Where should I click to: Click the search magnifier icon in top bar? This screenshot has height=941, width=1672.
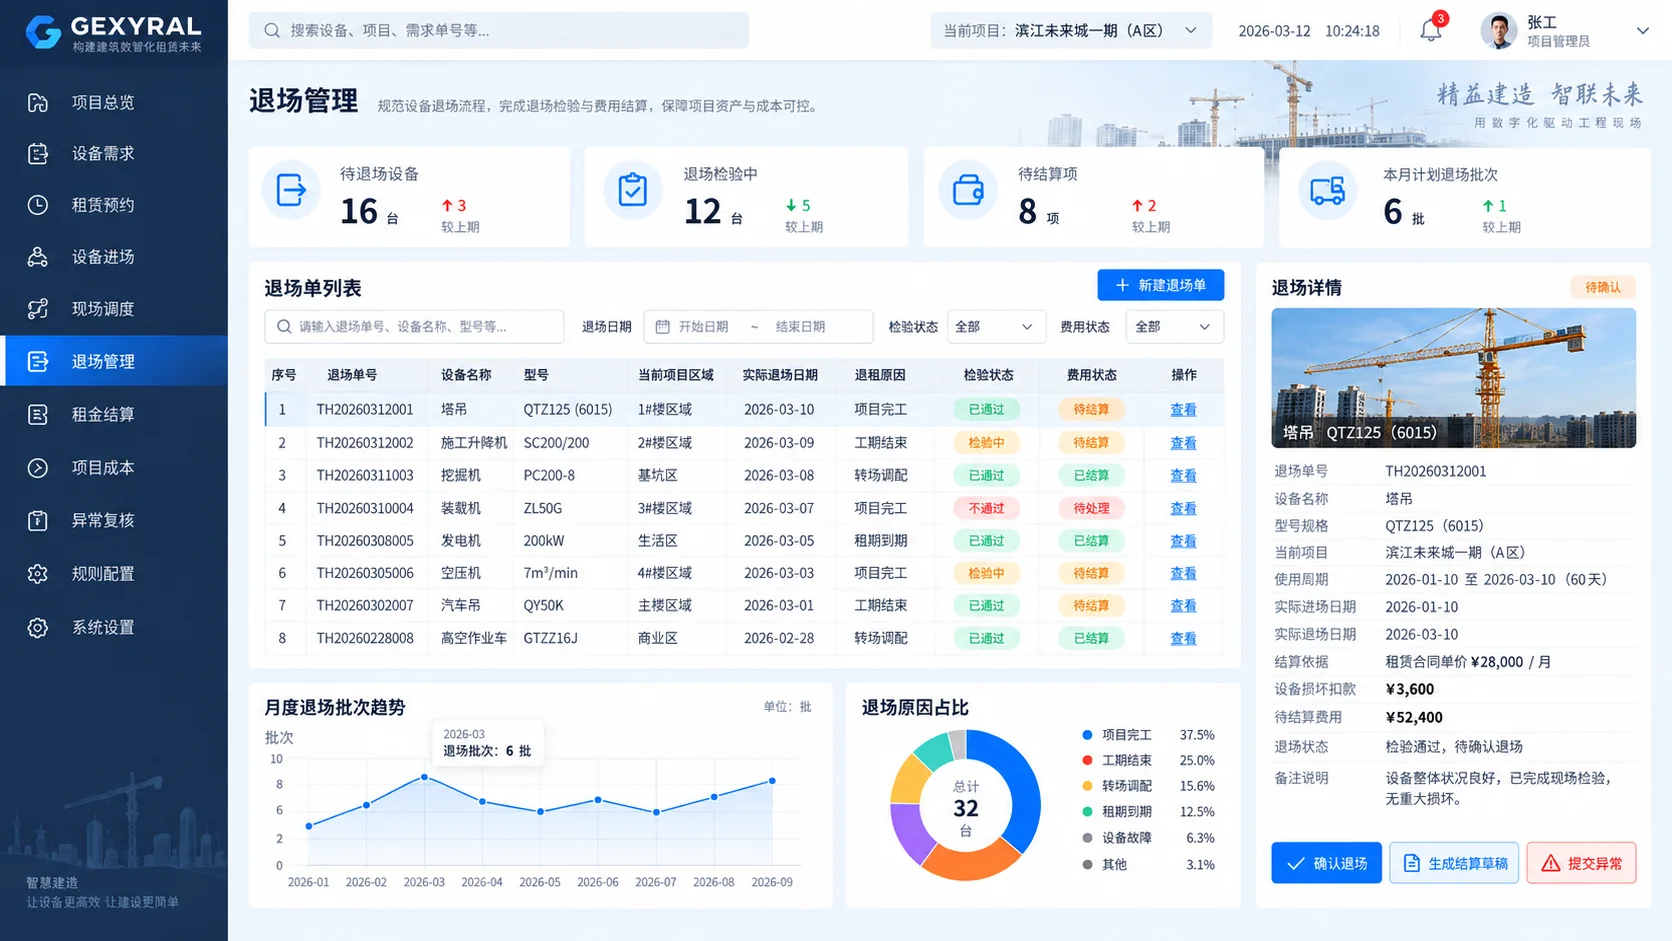(272, 30)
